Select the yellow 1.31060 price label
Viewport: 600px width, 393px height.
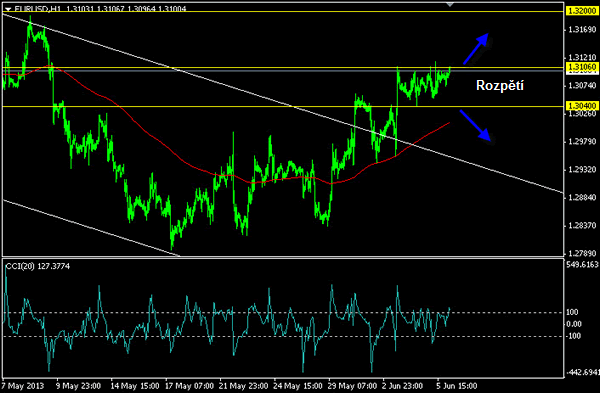(581, 67)
